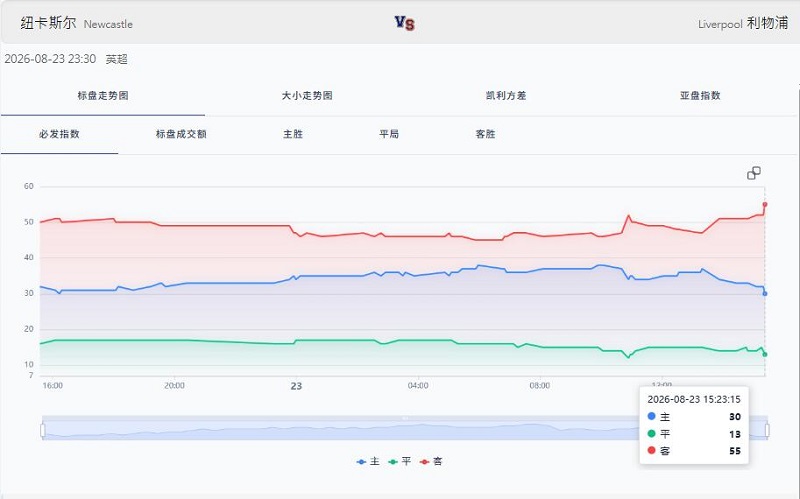800x499 pixels.
Task: Click the tooltip timestamp 2026-08-23 15:23:15
Action: tap(694, 399)
